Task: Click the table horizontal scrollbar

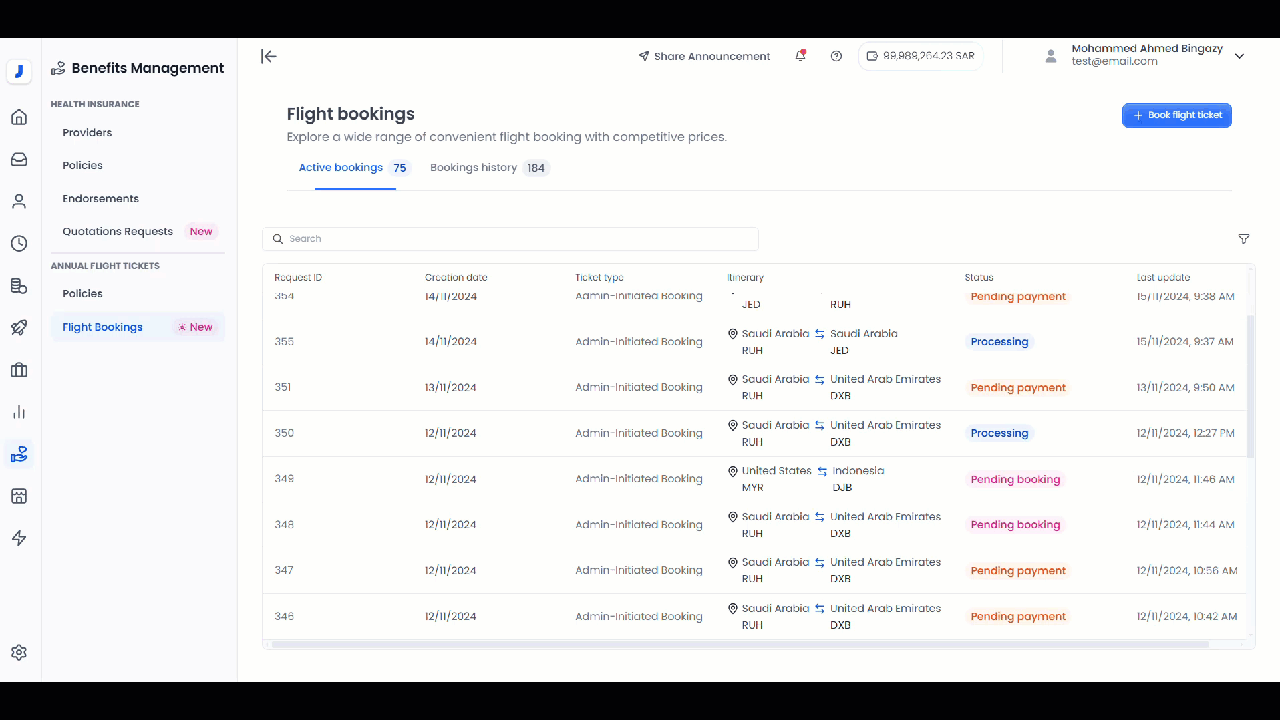Action: [x=740, y=645]
